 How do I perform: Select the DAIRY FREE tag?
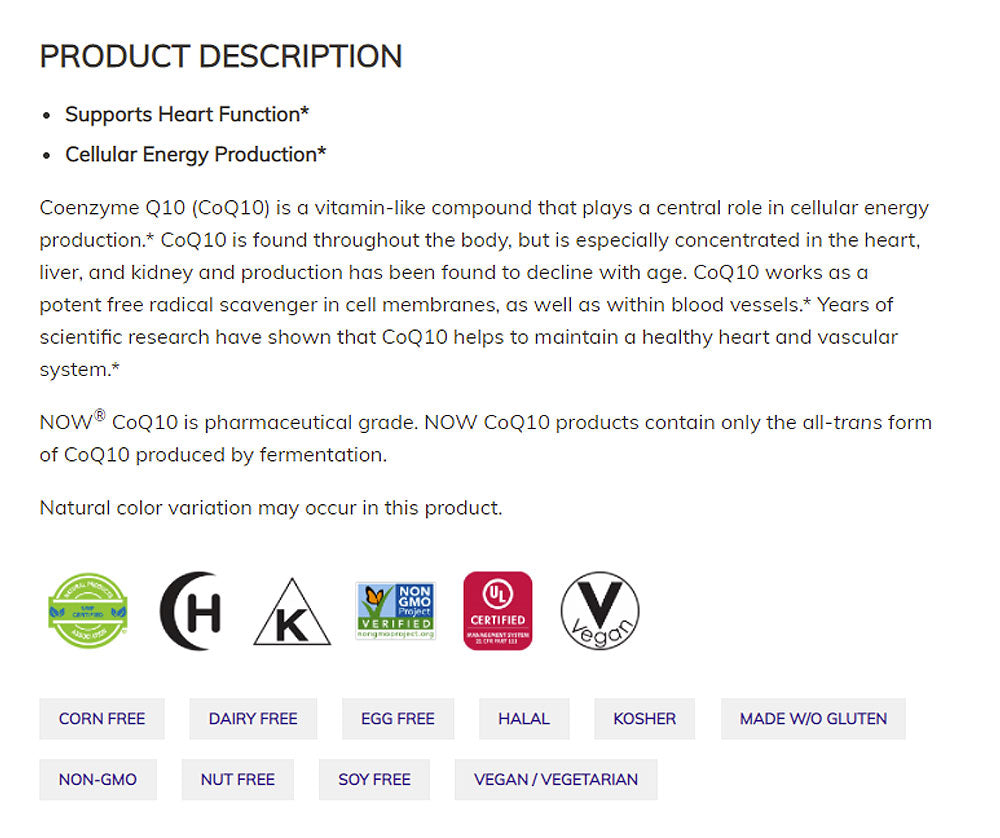[253, 719]
